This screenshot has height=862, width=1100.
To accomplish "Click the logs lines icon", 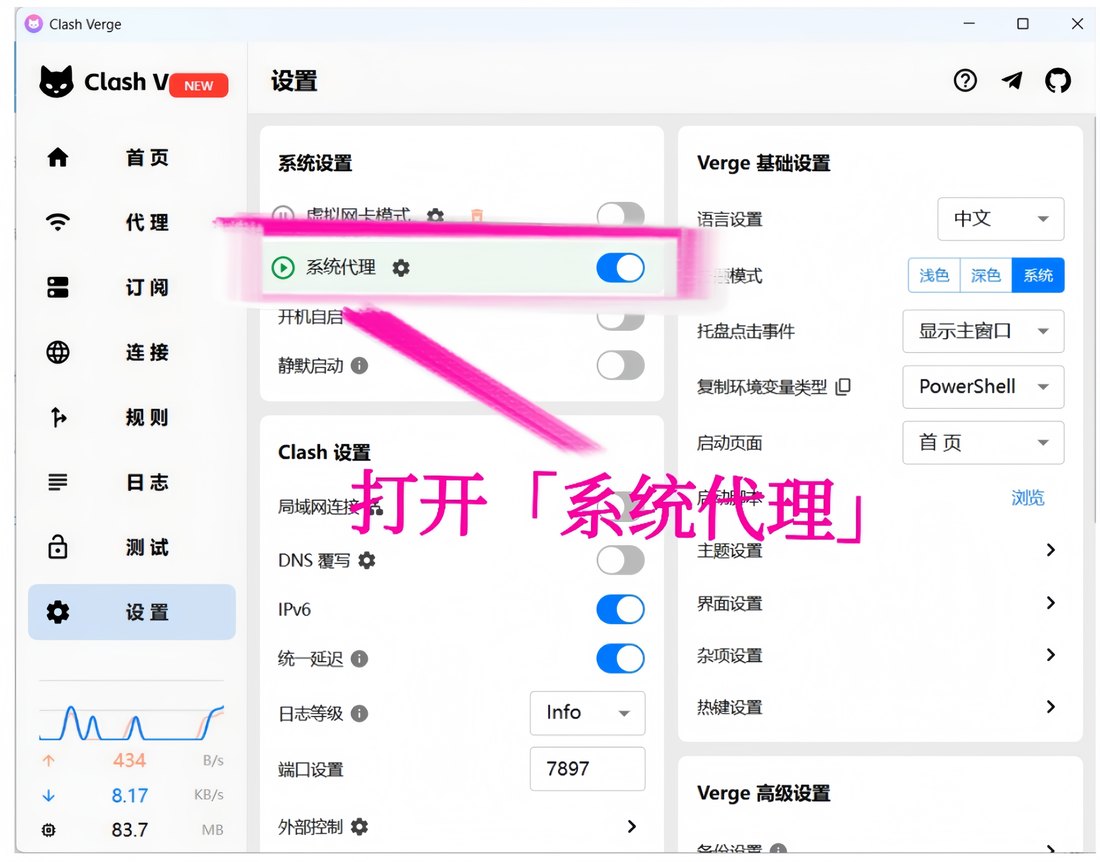I will 58,482.
